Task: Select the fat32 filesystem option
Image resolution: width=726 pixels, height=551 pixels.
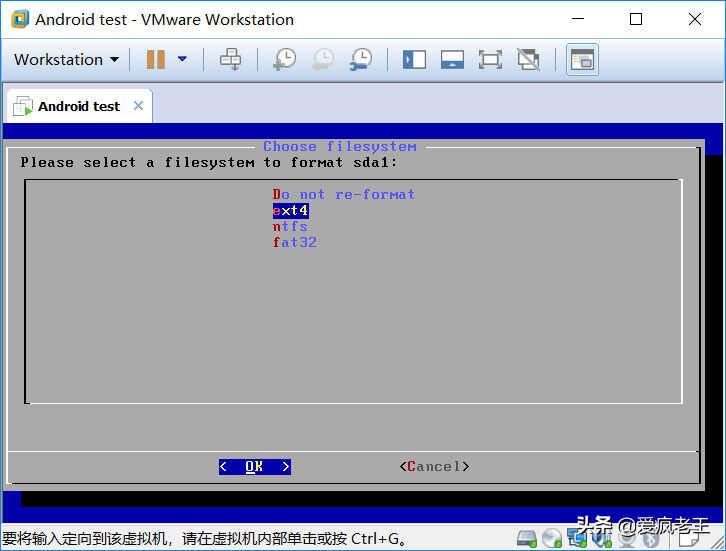Action: tap(294, 242)
